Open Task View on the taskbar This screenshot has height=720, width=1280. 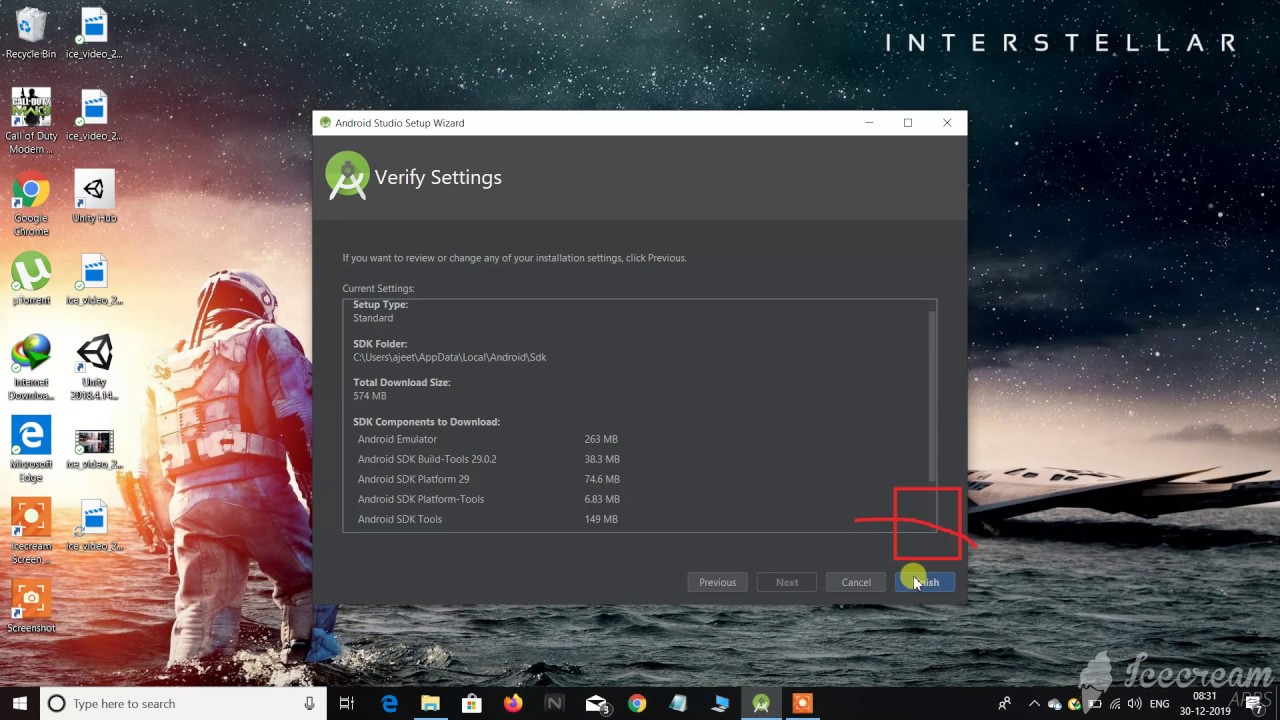(x=347, y=703)
